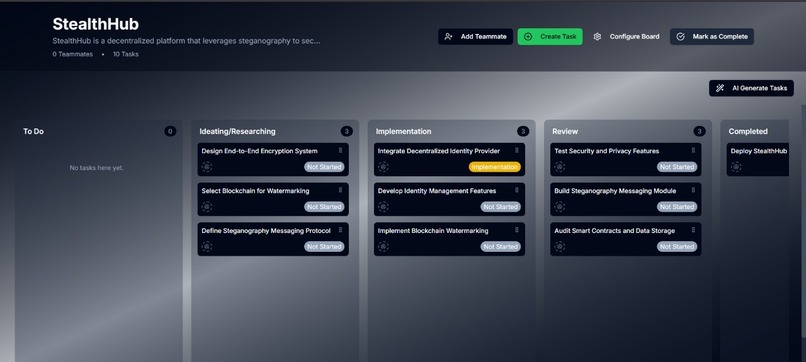Click the person-plus icon in Add Teammate
806x362 pixels.
tap(448, 37)
